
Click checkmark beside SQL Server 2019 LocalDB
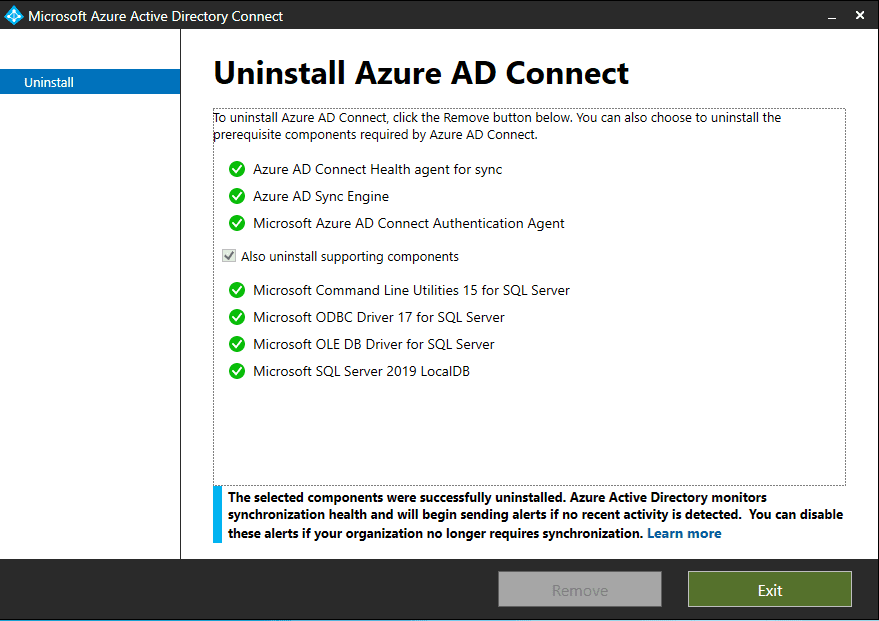pyautogui.click(x=237, y=370)
